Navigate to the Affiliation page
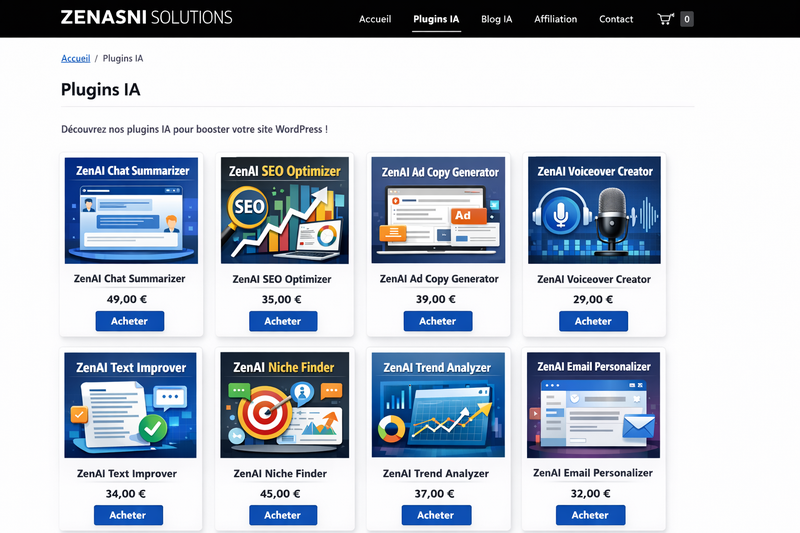The height and width of the screenshot is (533, 800). pyautogui.click(x=555, y=19)
